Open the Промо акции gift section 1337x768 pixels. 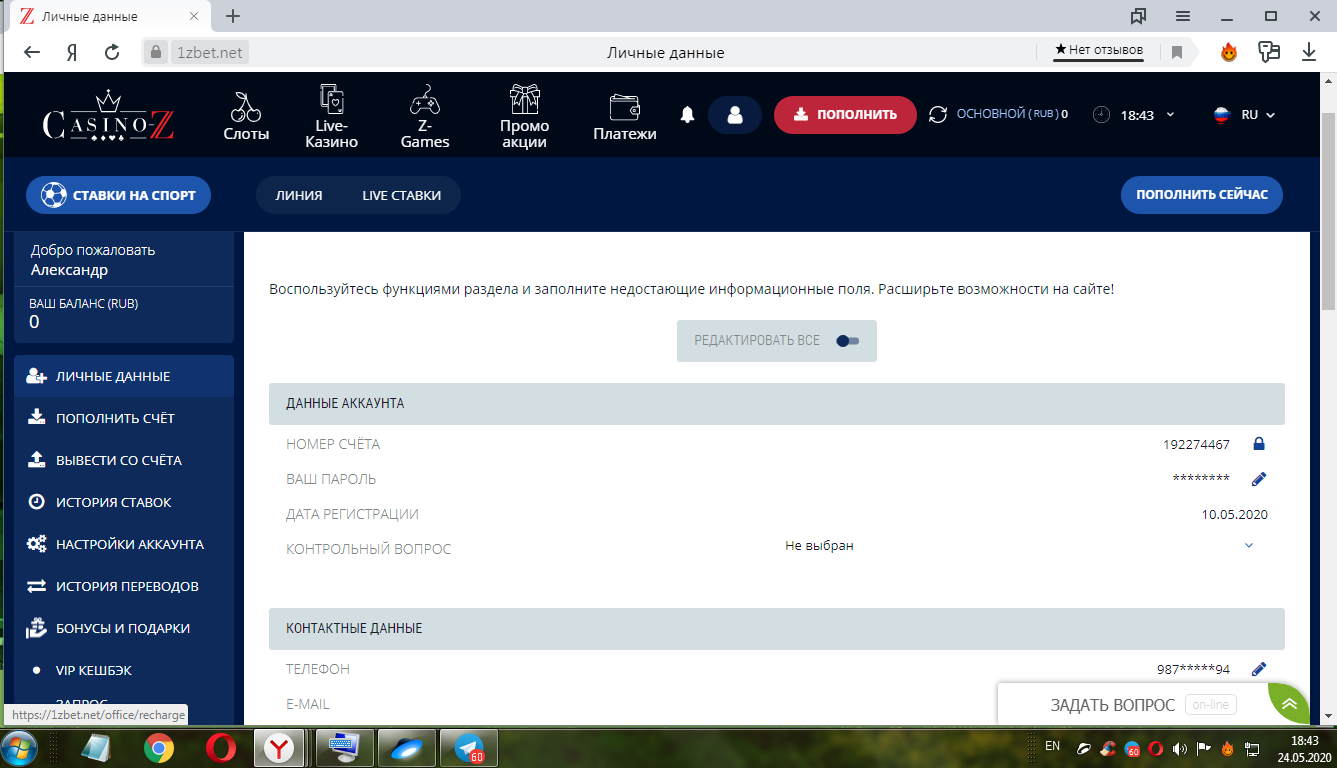coord(525,115)
